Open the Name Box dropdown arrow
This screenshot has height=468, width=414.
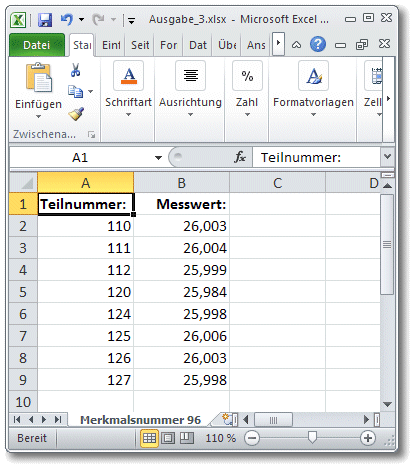pyautogui.click(x=158, y=157)
